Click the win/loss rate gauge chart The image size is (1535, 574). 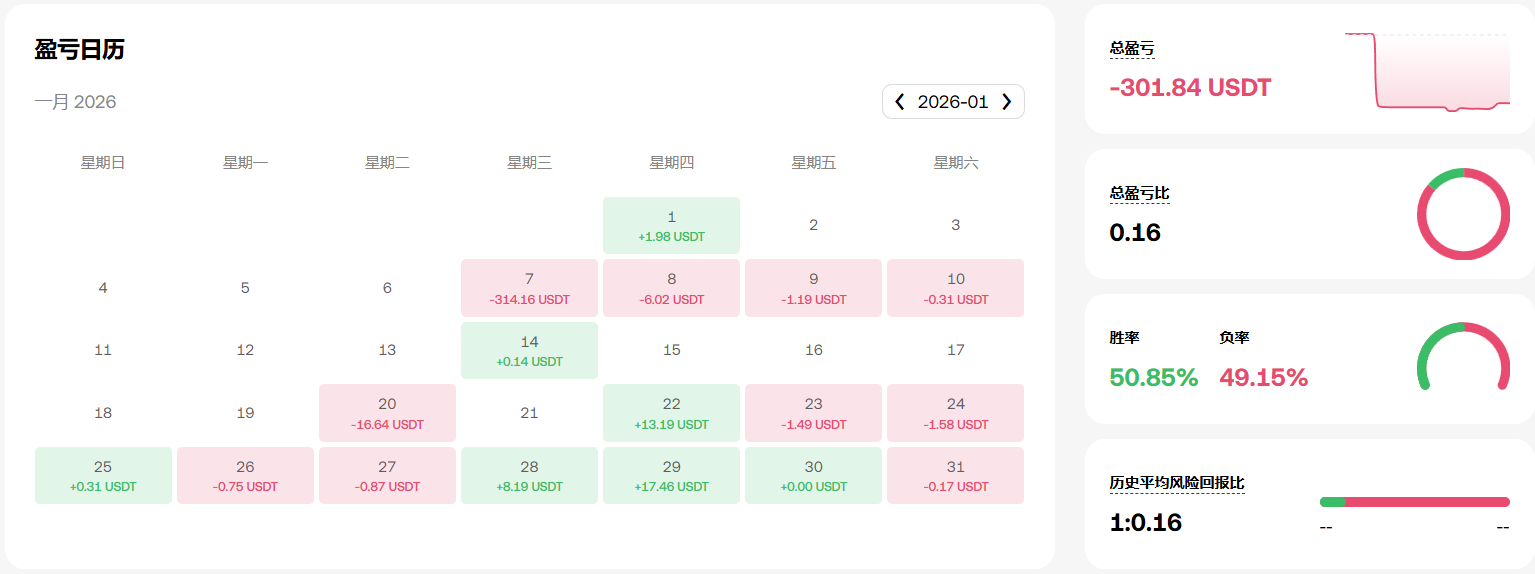point(1463,357)
